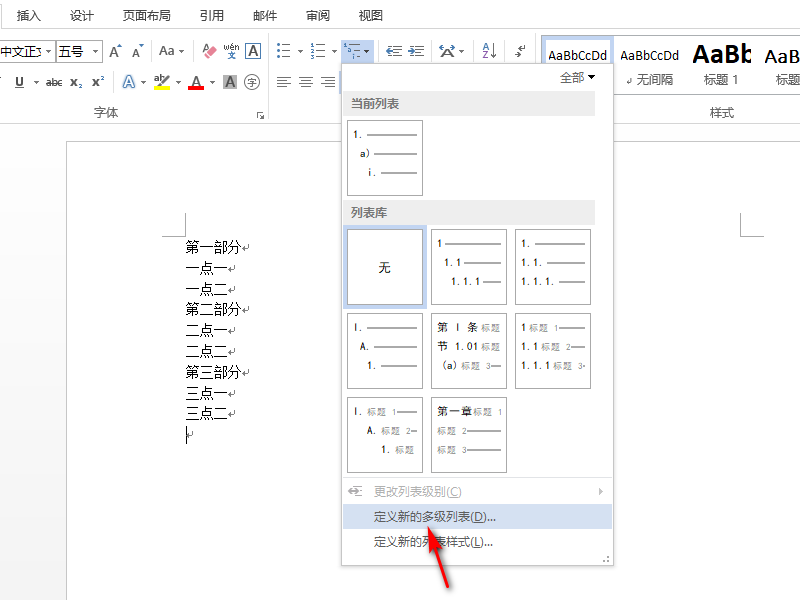Click the numbered list icon
The width and height of the screenshot is (800, 600).
318,51
